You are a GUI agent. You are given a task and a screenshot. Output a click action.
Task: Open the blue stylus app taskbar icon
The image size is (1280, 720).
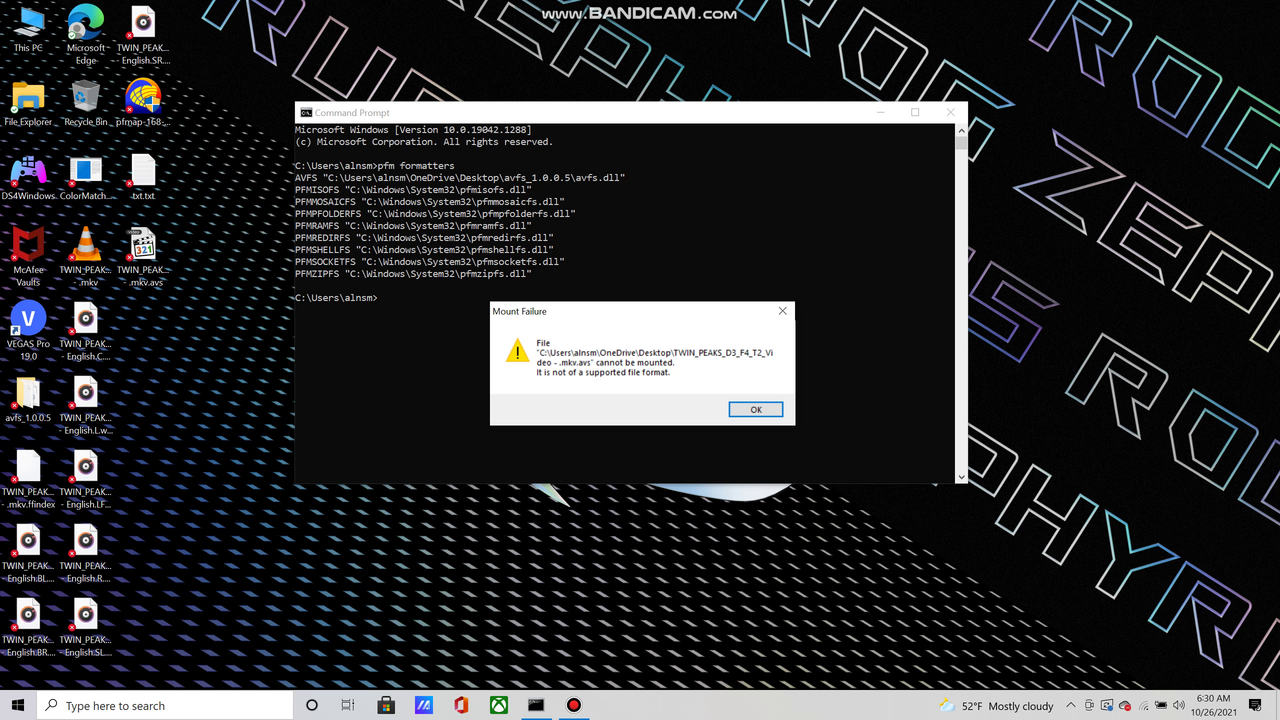pyautogui.click(x=423, y=705)
